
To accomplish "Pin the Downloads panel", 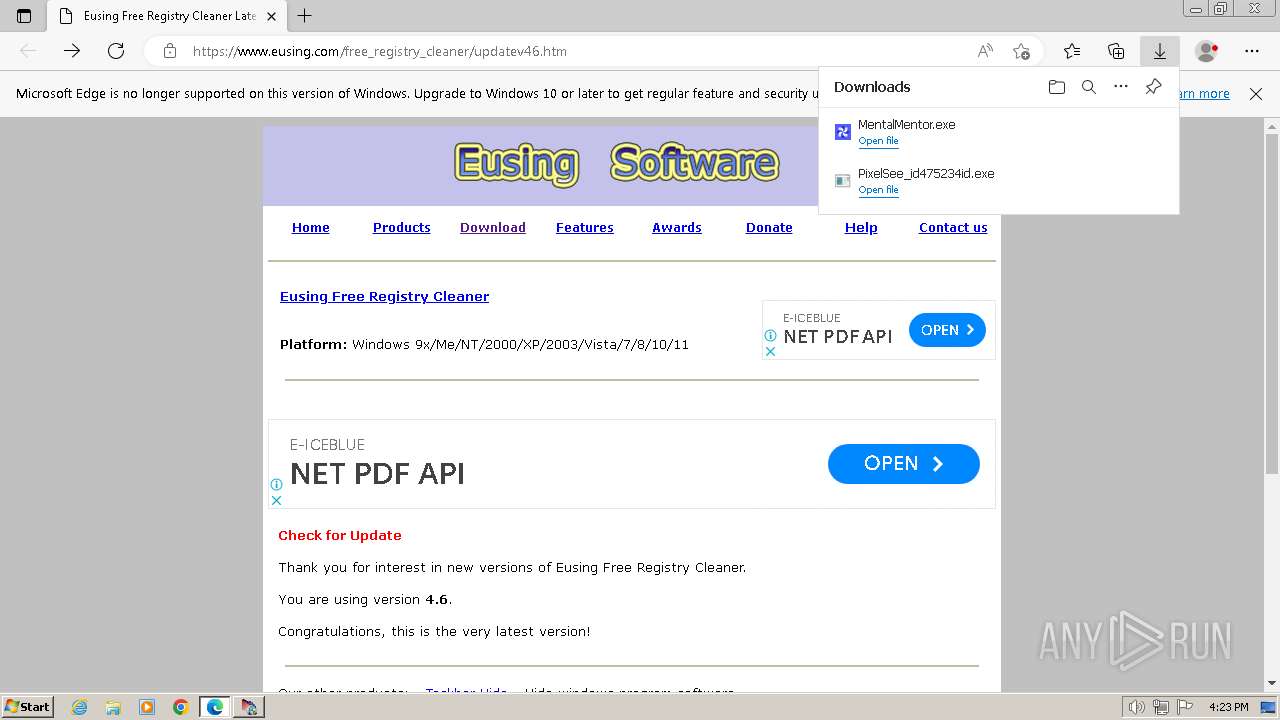I will click(x=1153, y=87).
